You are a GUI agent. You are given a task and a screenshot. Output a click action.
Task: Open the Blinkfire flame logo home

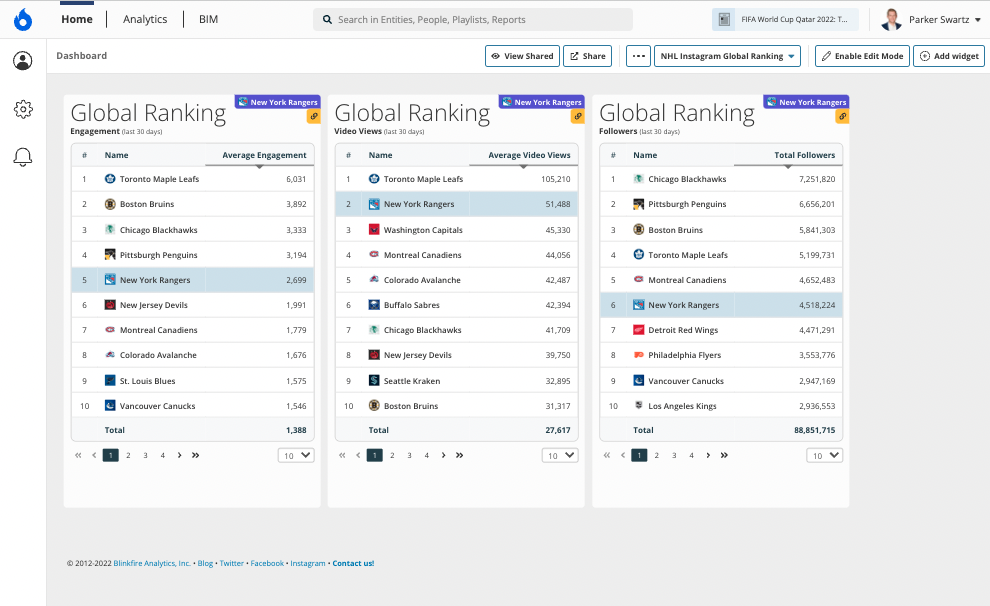[23, 20]
